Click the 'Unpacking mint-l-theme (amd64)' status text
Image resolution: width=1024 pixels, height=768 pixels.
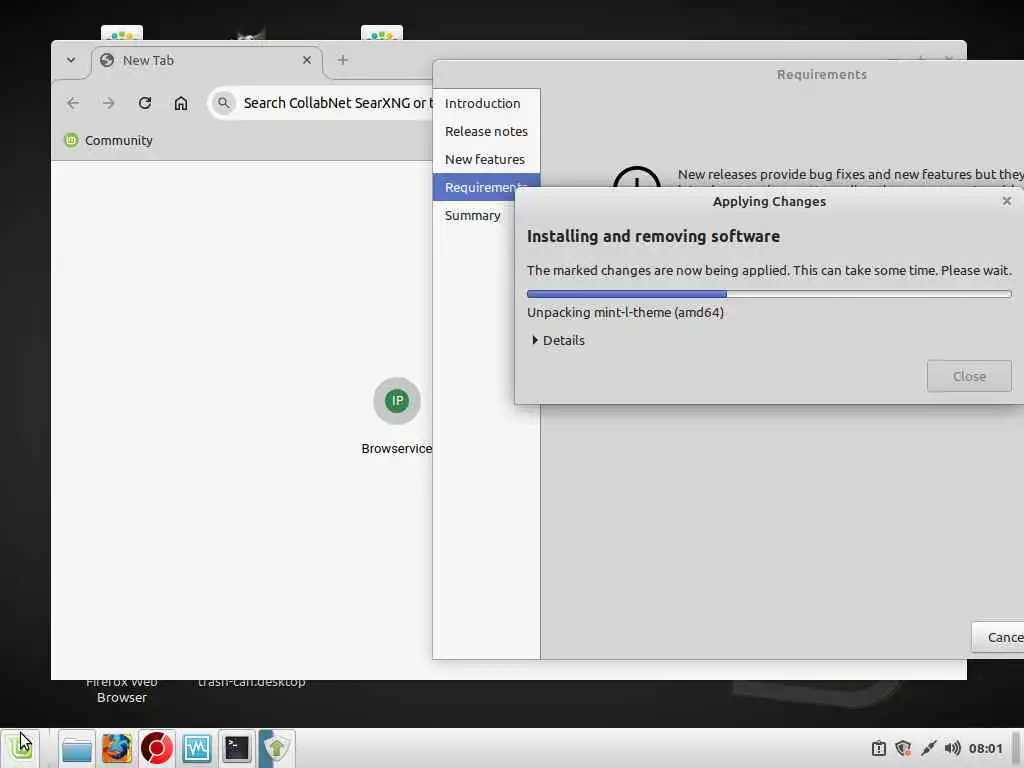coord(625,312)
